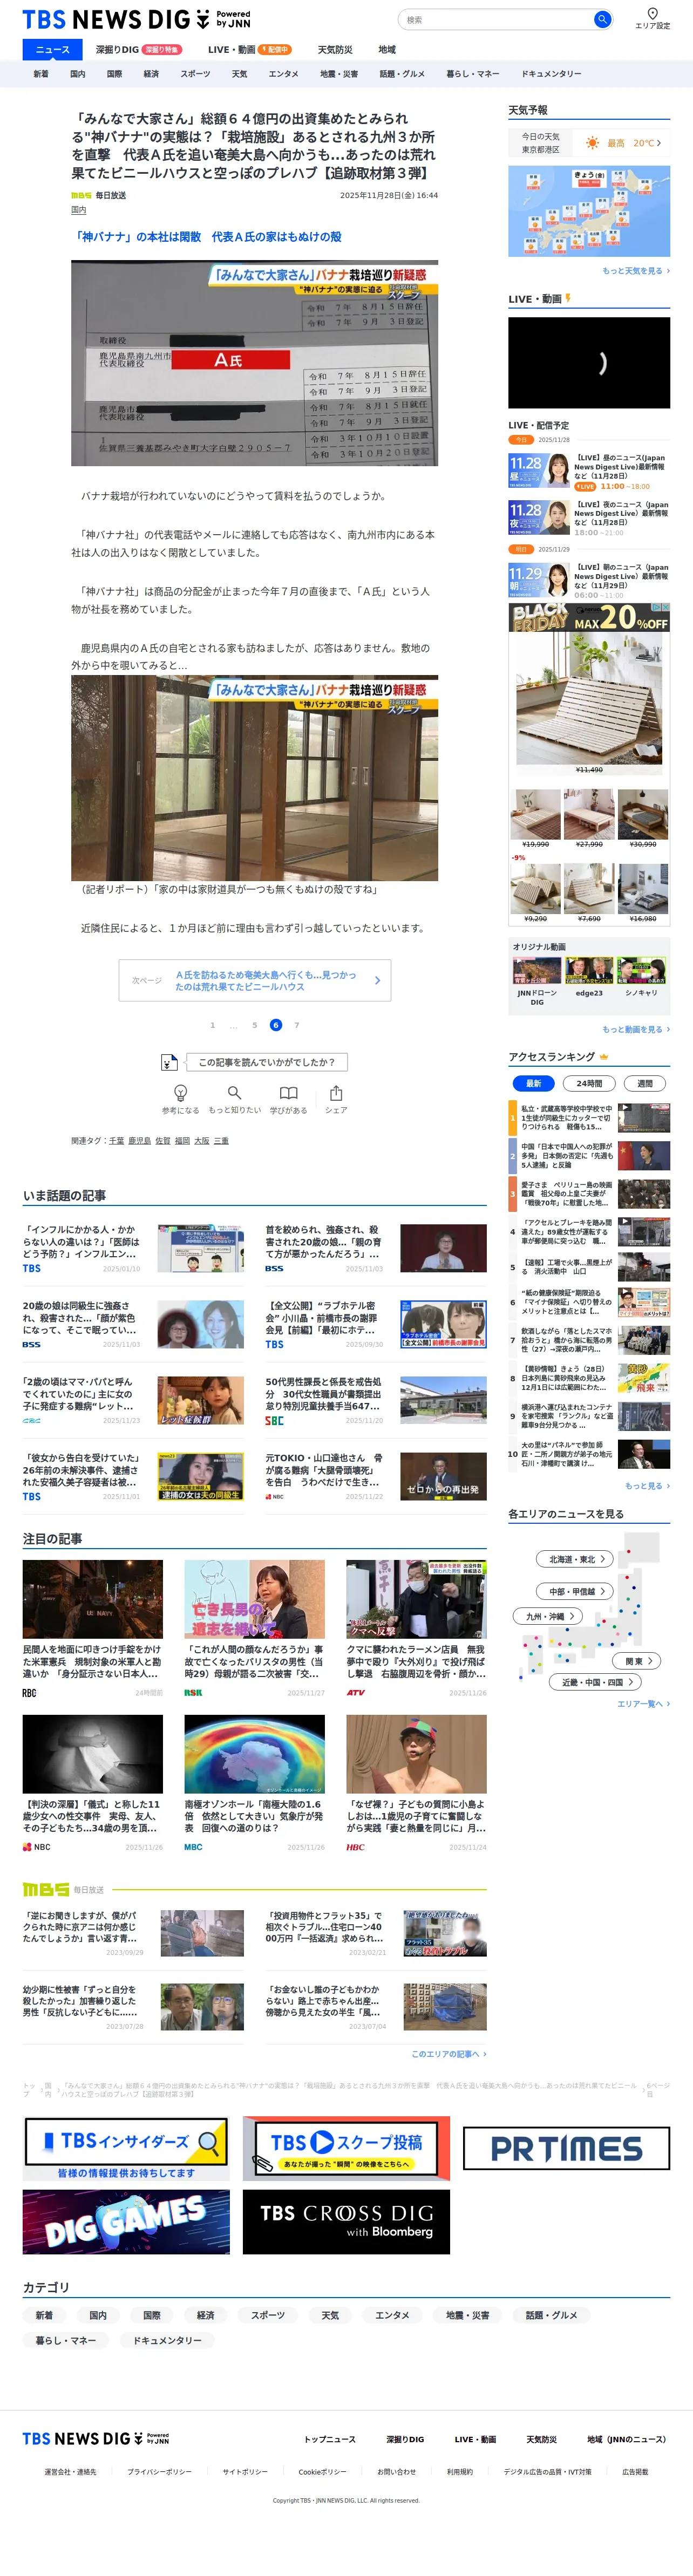Open エリア設定 location pin icon
Image resolution: width=693 pixels, height=2576 pixels.
[652, 14]
